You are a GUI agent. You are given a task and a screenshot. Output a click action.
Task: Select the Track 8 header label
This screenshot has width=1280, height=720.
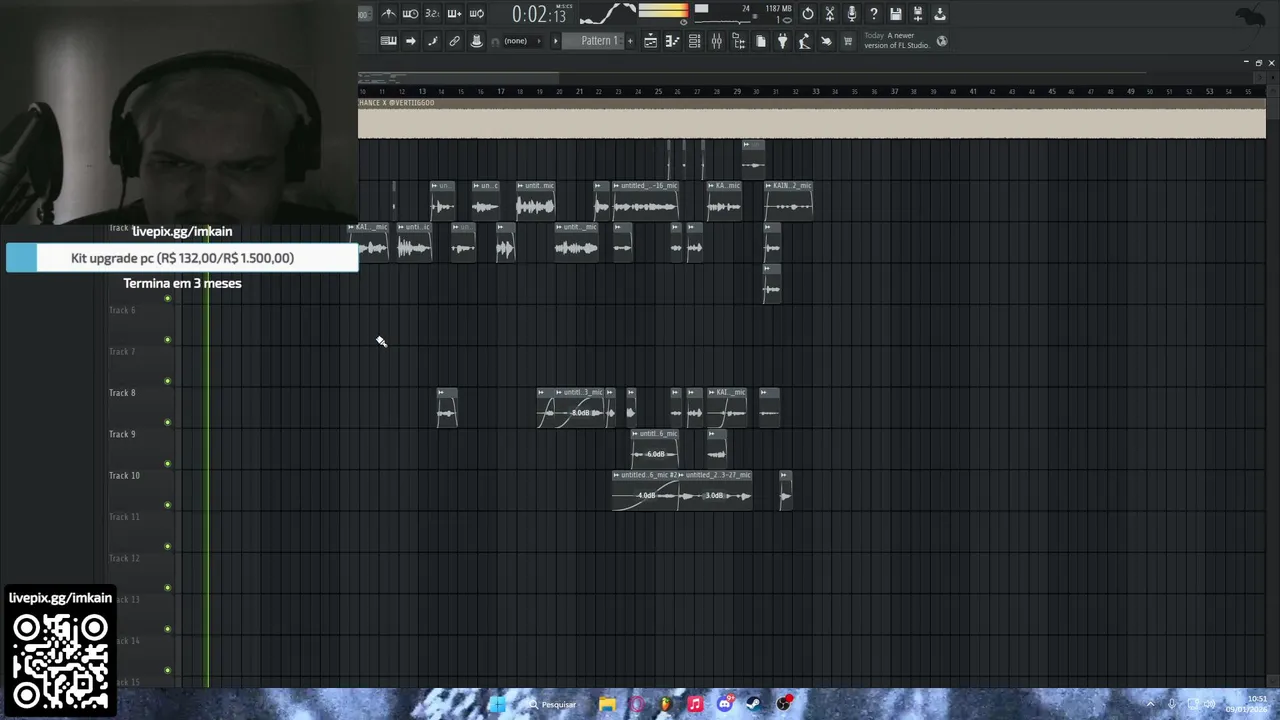122,393
